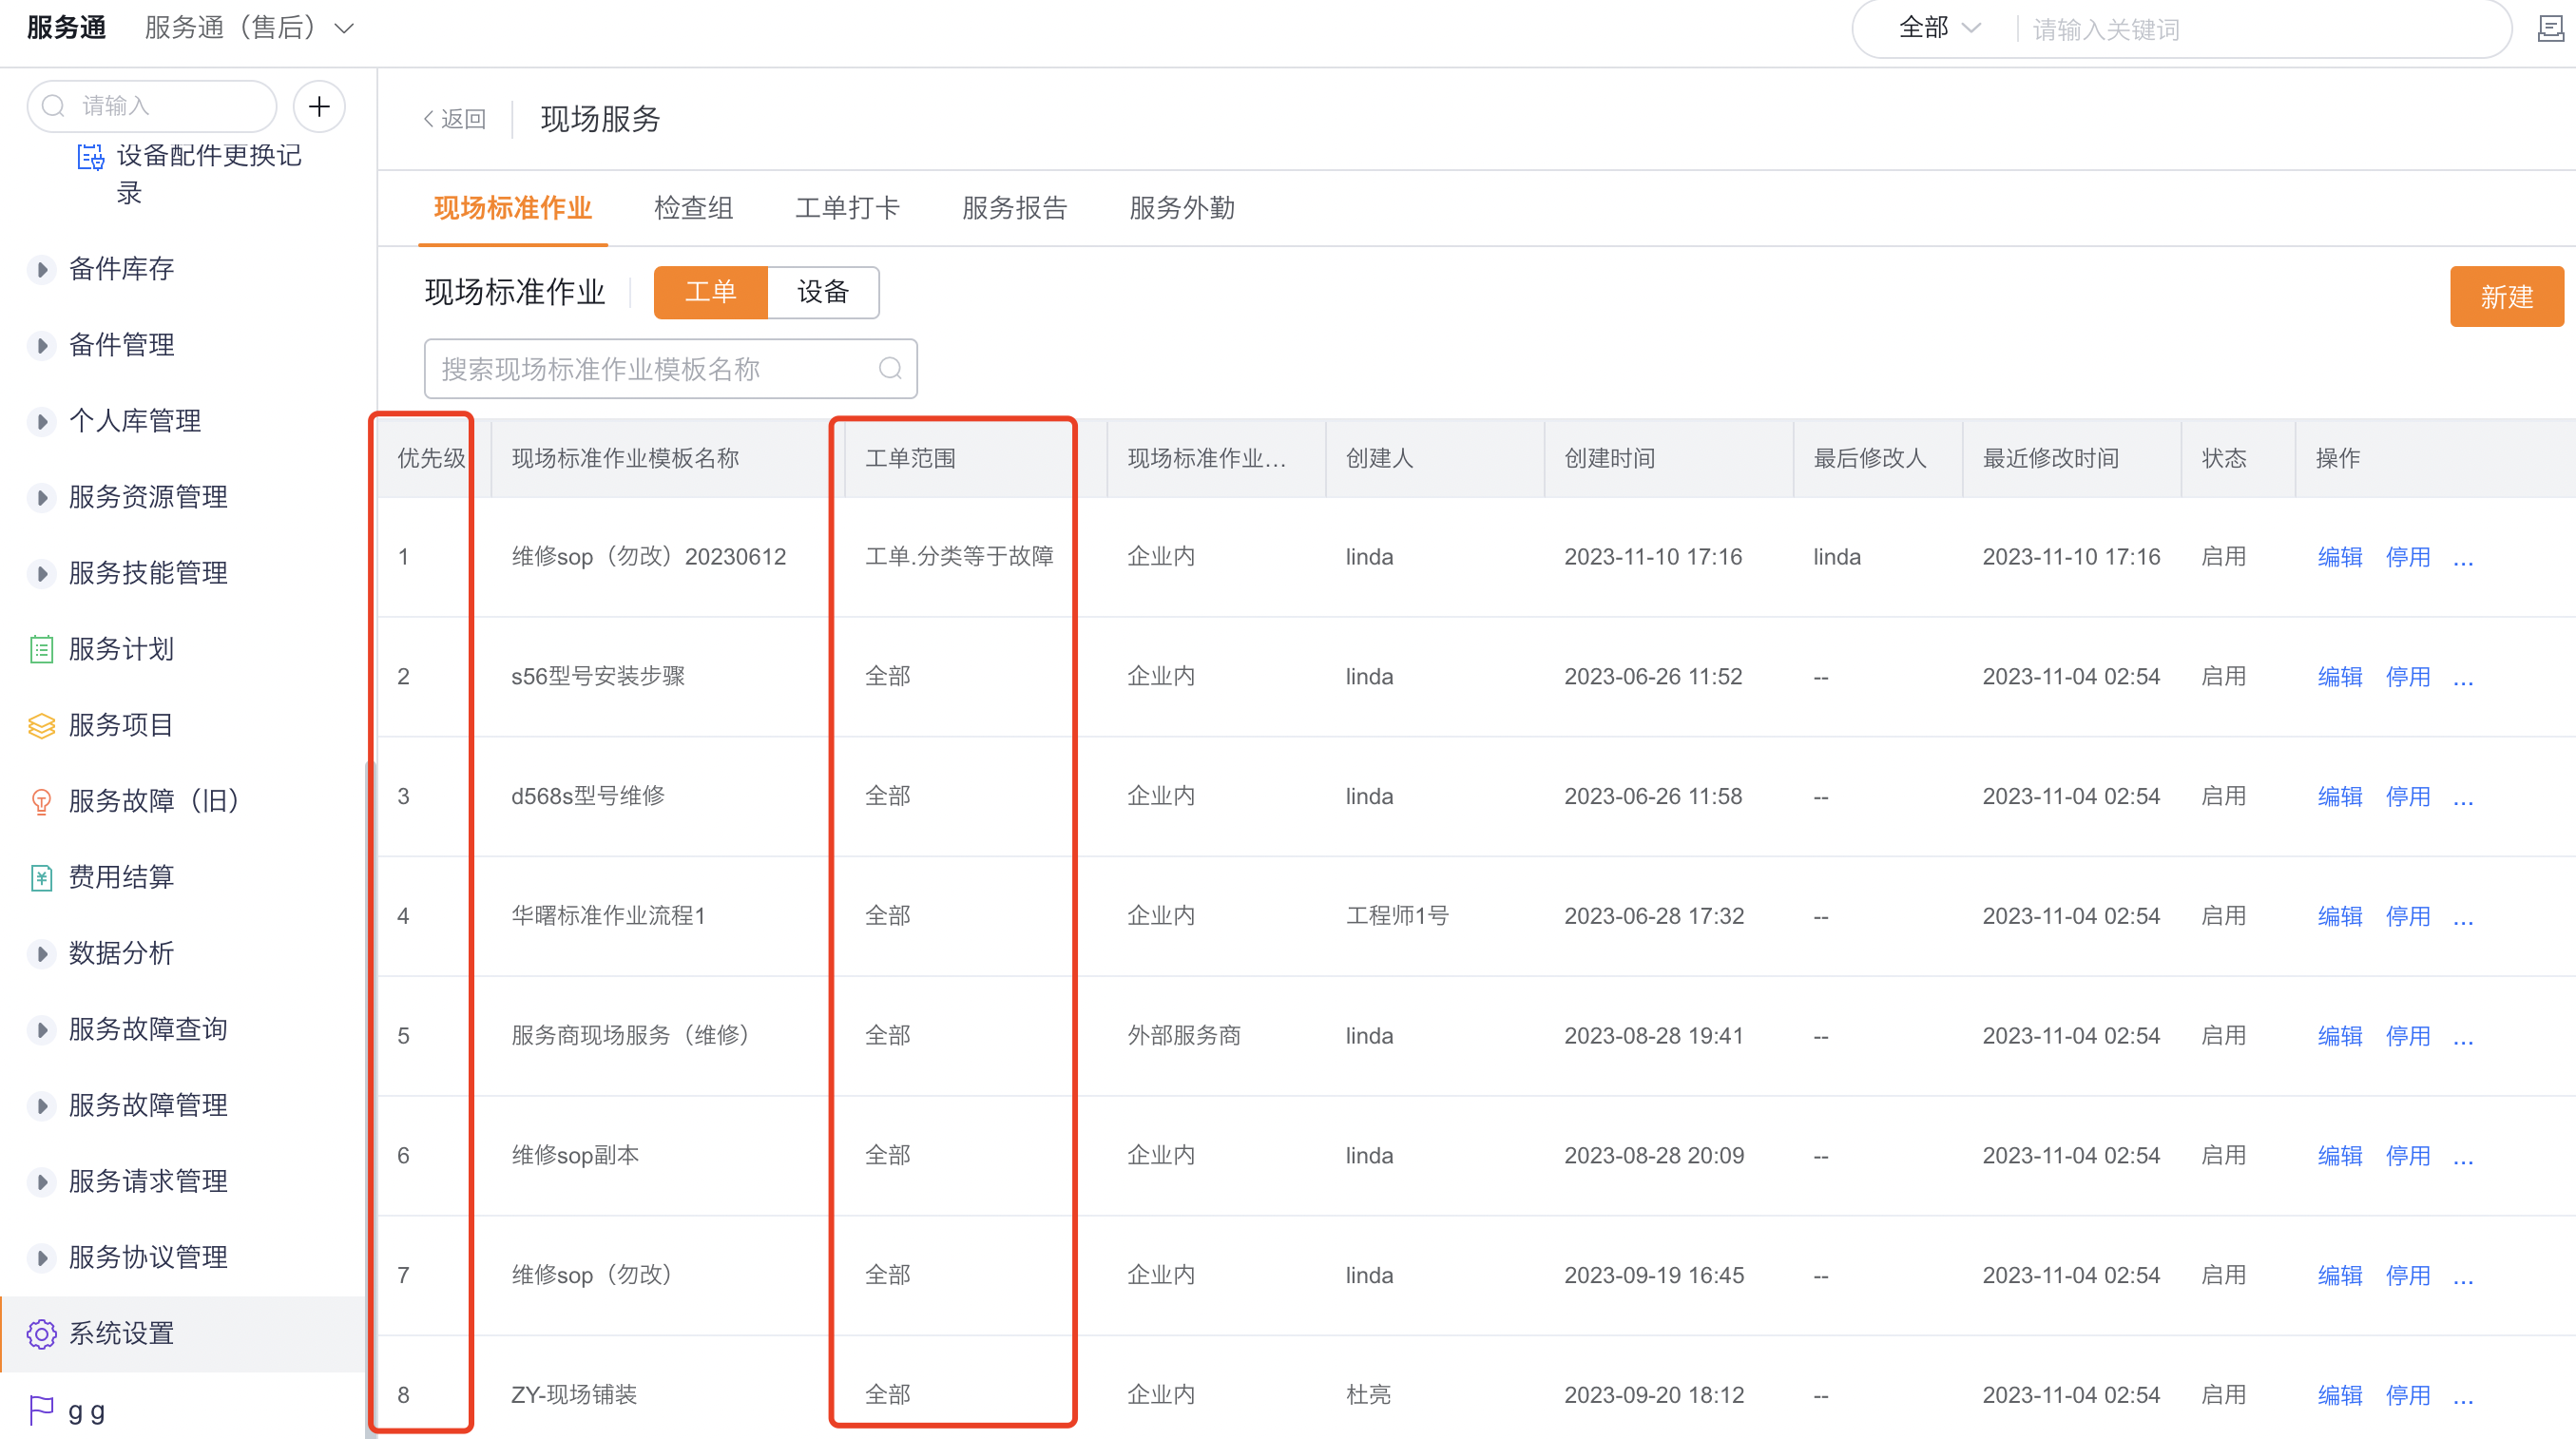This screenshot has width=2576, height=1439.
Task: Select the 工单 view toggle
Action: coord(710,292)
